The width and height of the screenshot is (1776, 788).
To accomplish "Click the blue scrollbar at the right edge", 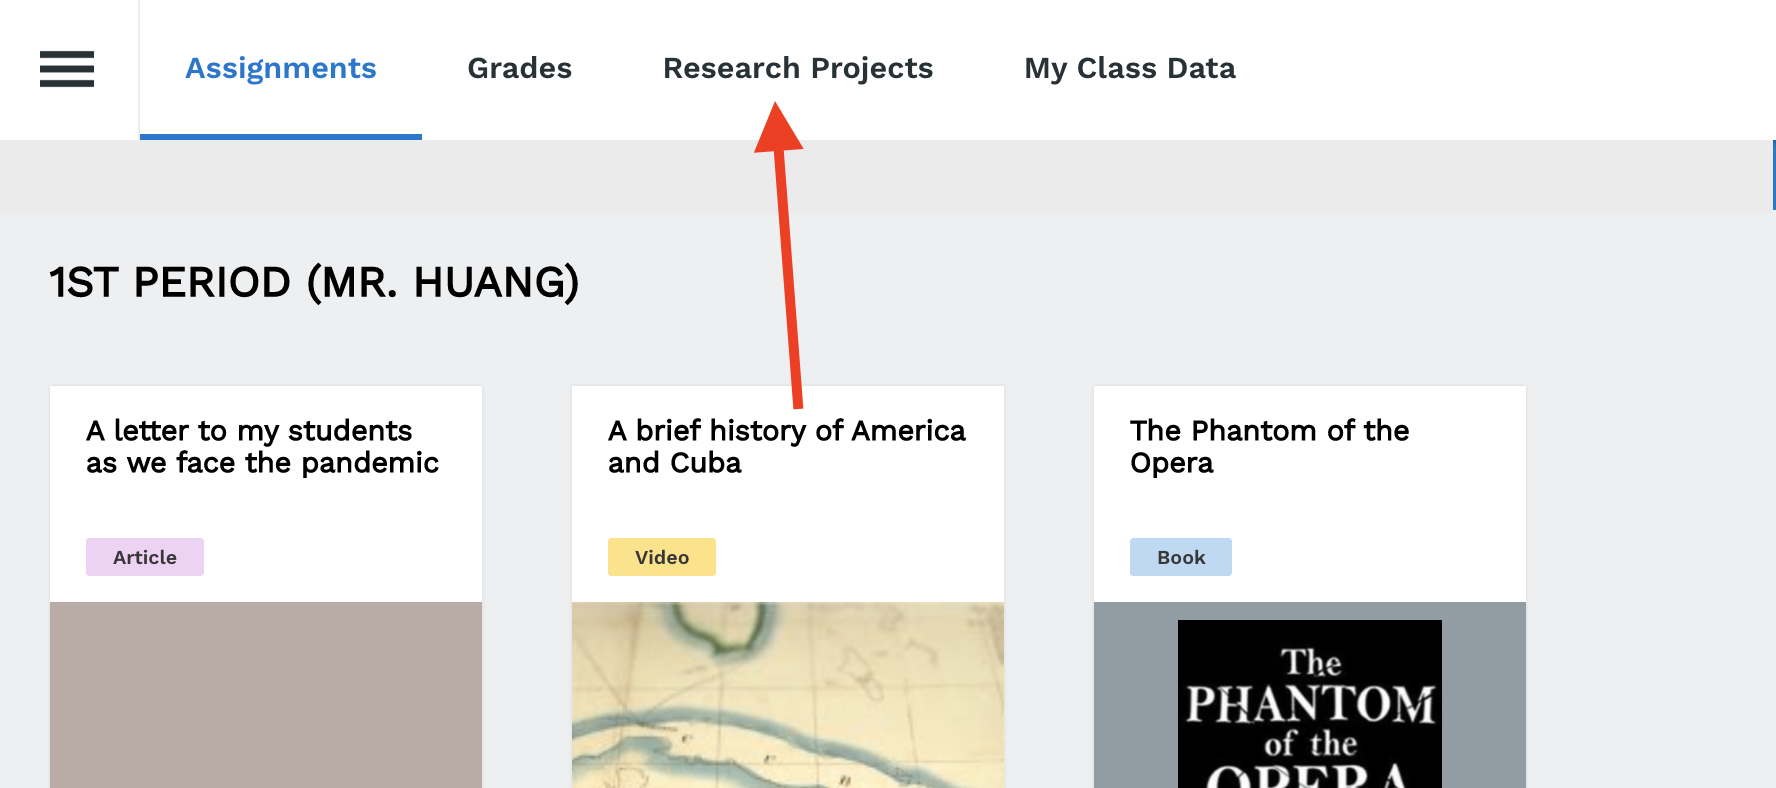I will pos(1773,175).
